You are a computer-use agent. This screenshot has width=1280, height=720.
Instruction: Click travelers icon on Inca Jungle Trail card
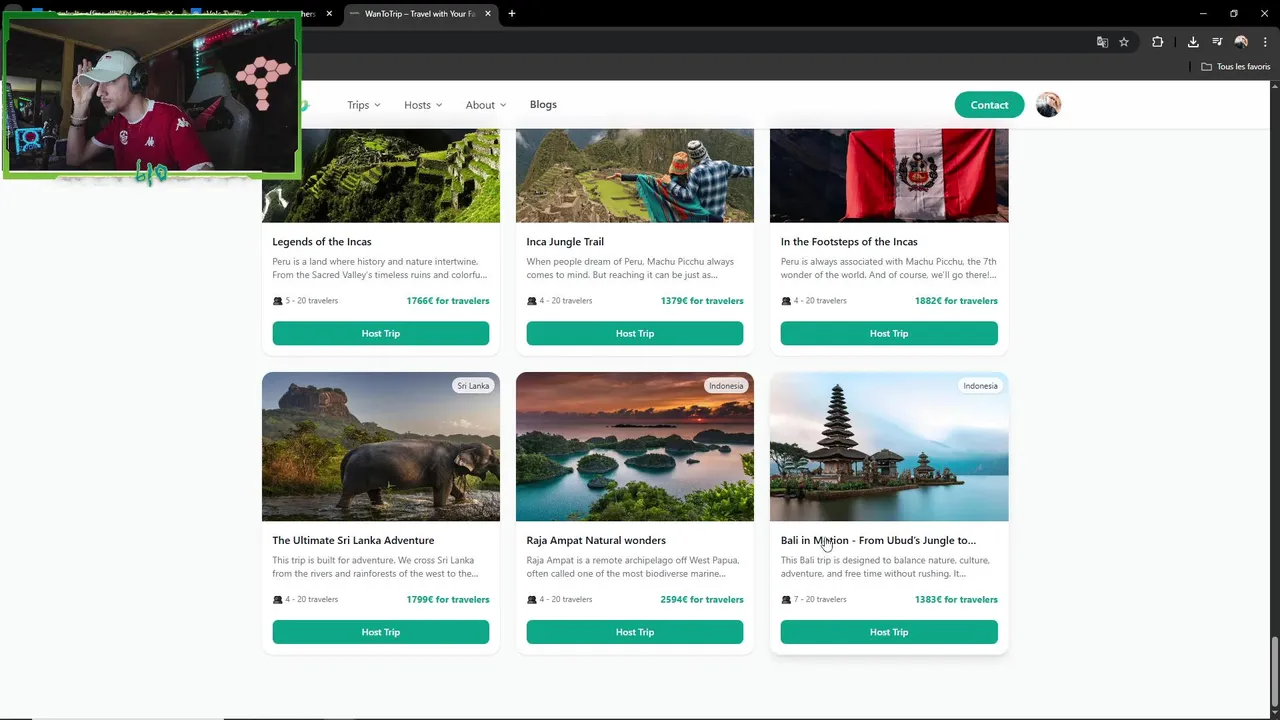click(532, 301)
